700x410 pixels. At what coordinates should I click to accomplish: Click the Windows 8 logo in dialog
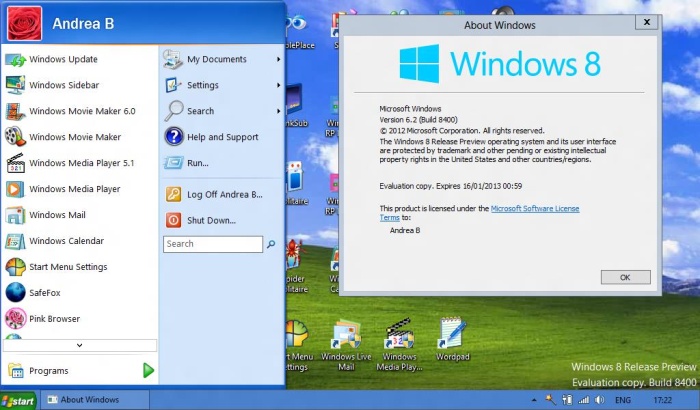pos(500,64)
